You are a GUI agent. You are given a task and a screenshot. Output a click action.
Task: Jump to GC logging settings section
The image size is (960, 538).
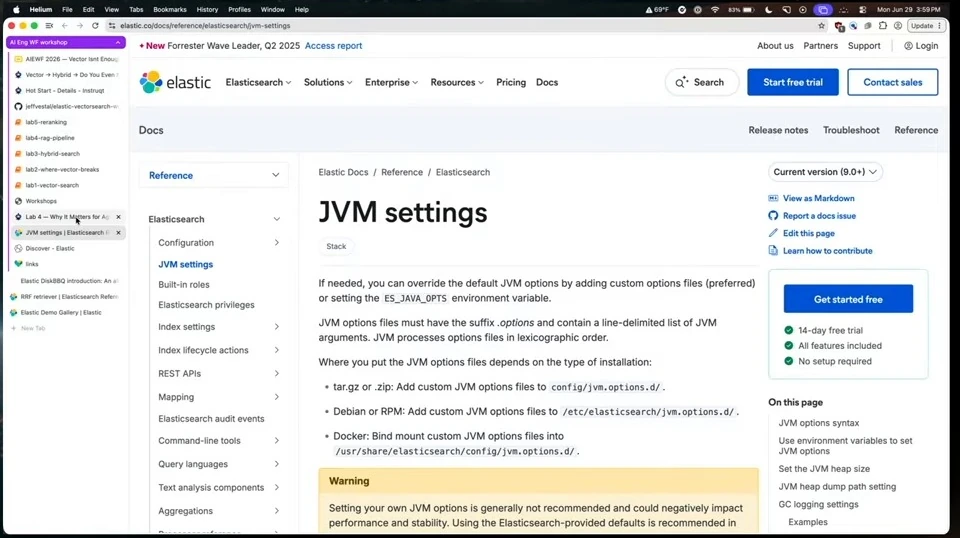(818, 504)
